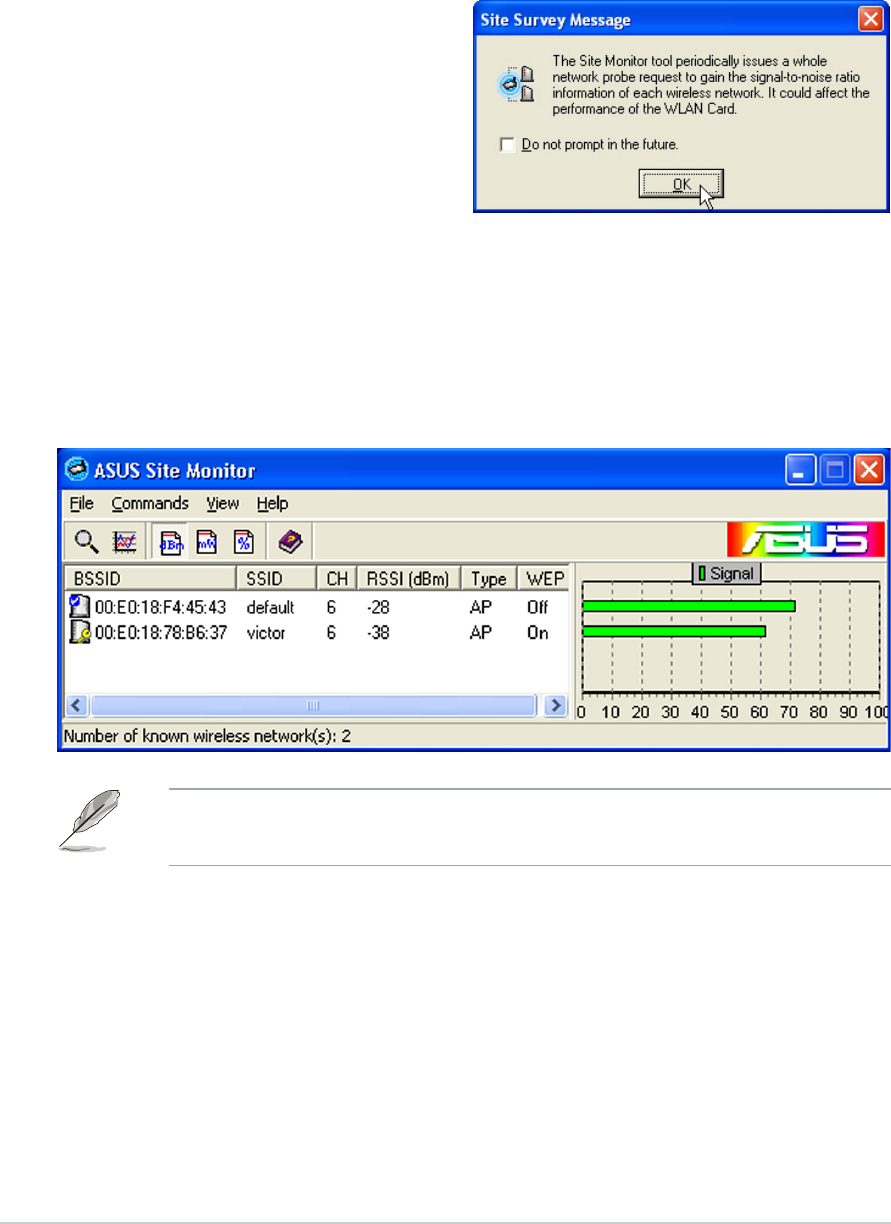Close the Site Survey Message dialog

pyautogui.click(x=870, y=19)
